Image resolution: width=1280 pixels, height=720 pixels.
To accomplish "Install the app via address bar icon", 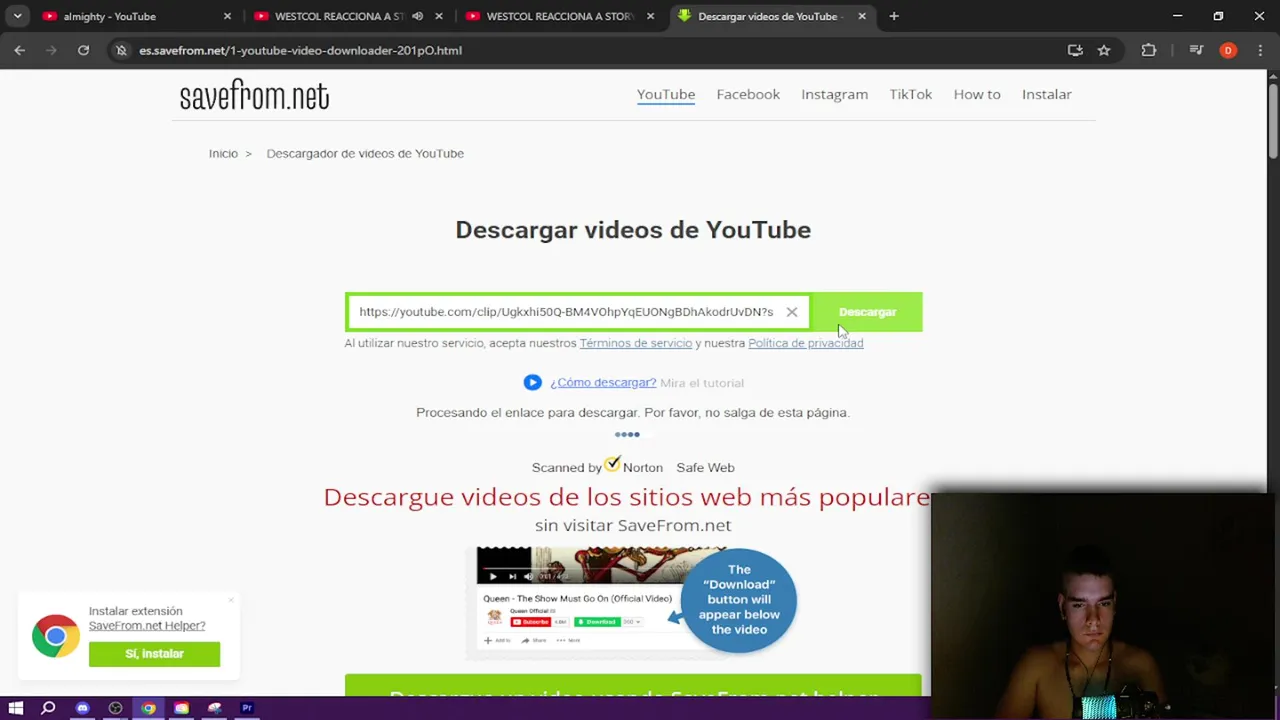I will (x=1075, y=50).
